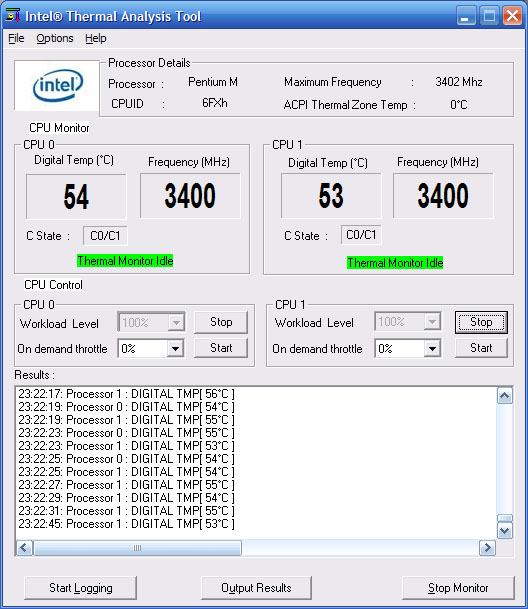Click CPU 0 Thermal Monitor Idle status
Image resolution: width=528 pixels, height=609 pixels.
click(x=125, y=261)
